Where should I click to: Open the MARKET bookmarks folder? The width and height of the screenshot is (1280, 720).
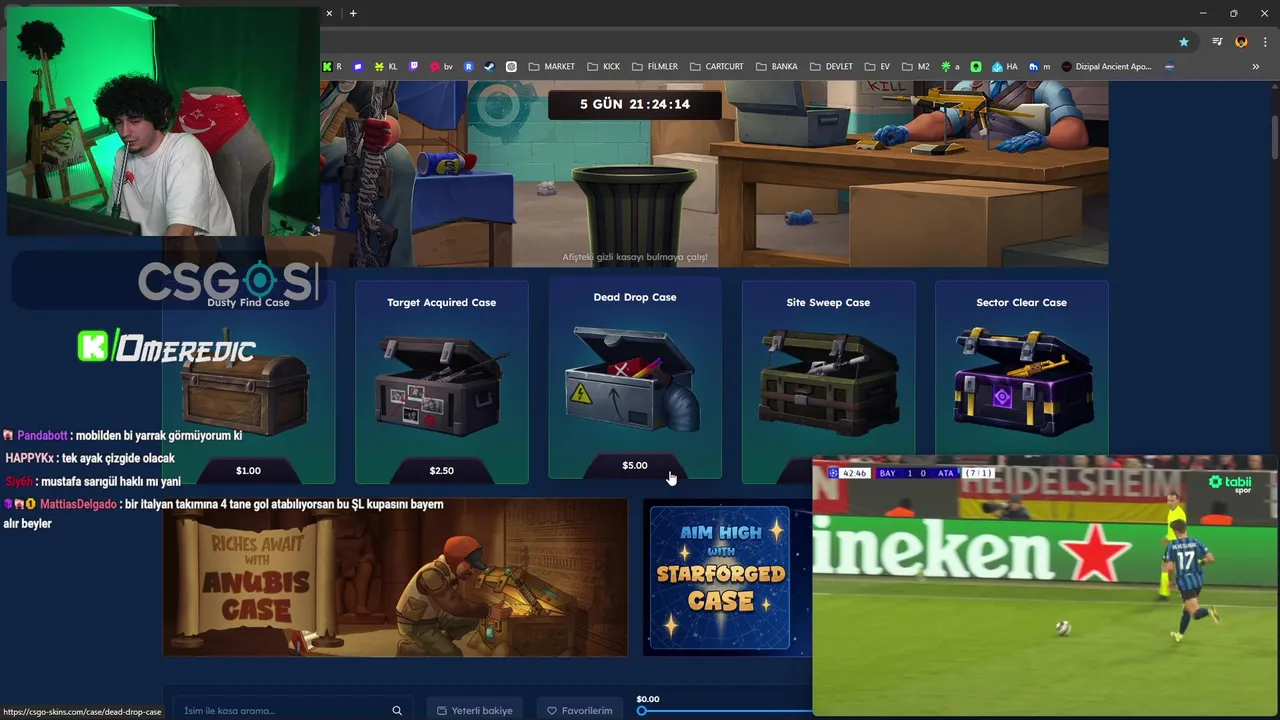tap(552, 67)
